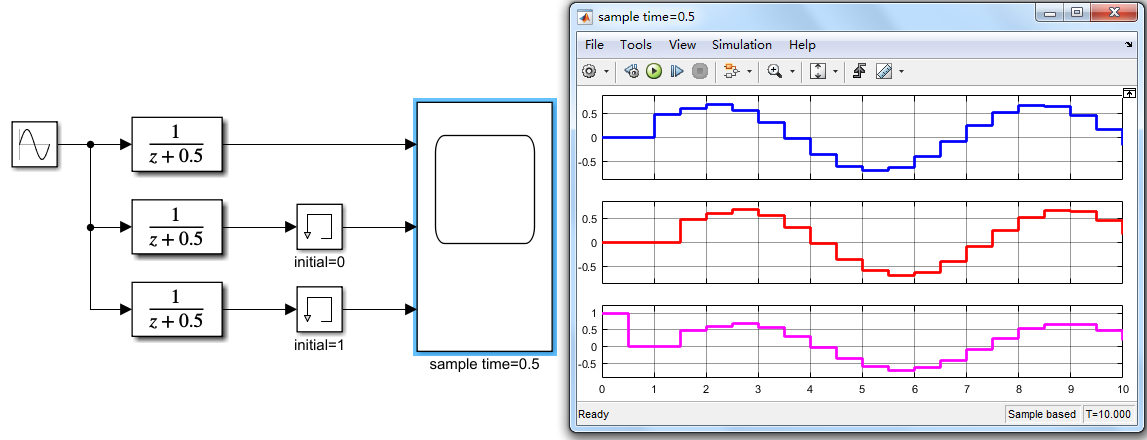Click the grey Stop simulation button
The width and height of the screenshot is (1147, 440).
(x=699, y=71)
